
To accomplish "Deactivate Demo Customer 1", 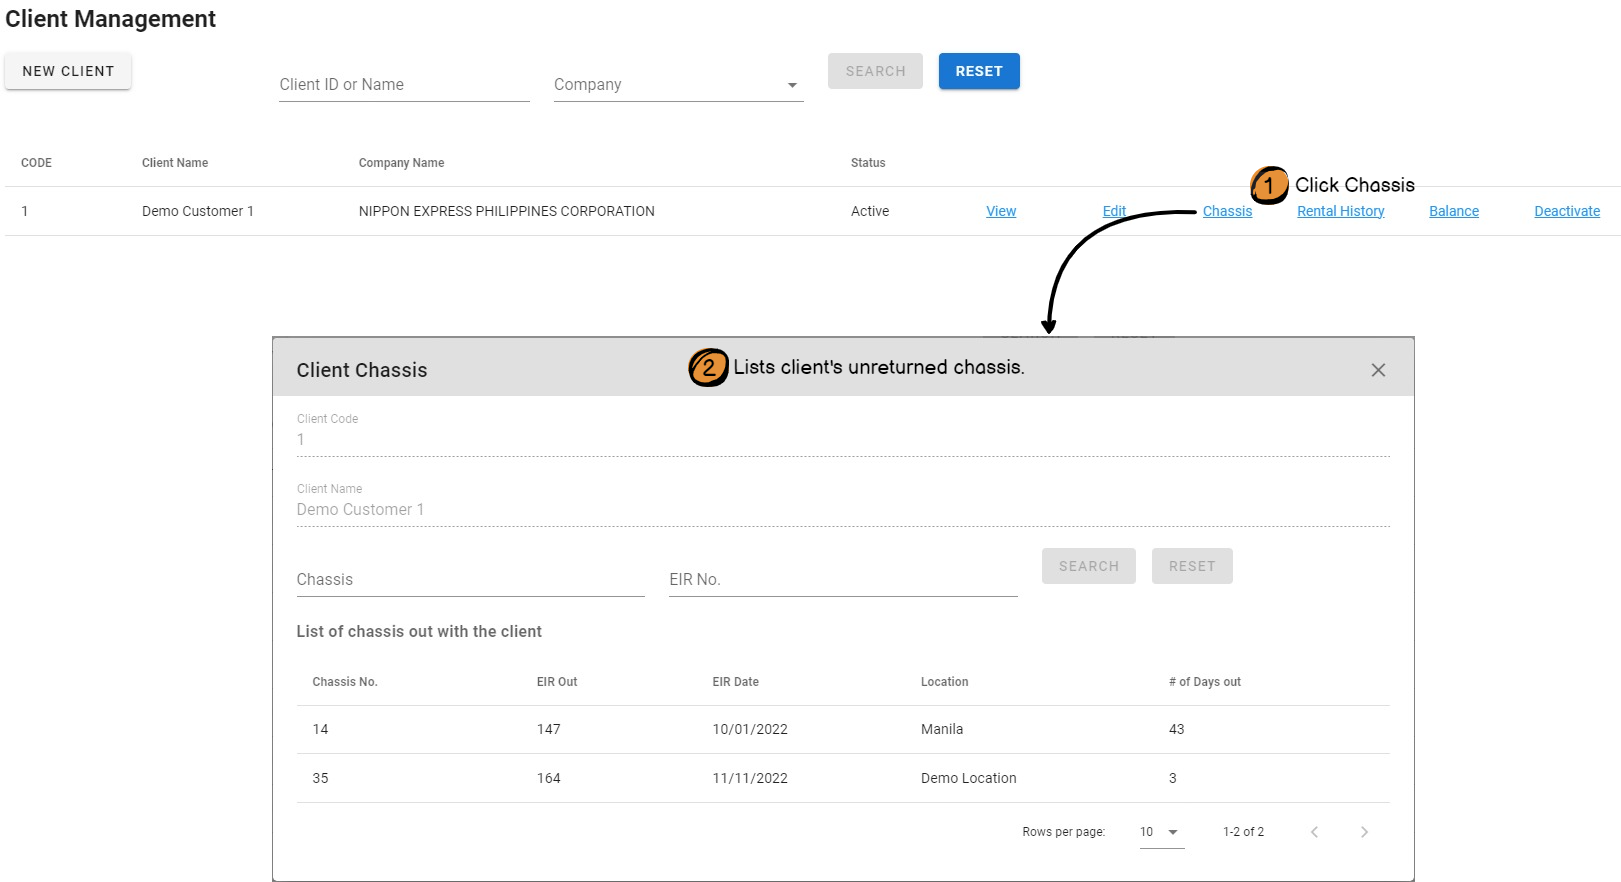I will pos(1567,211).
